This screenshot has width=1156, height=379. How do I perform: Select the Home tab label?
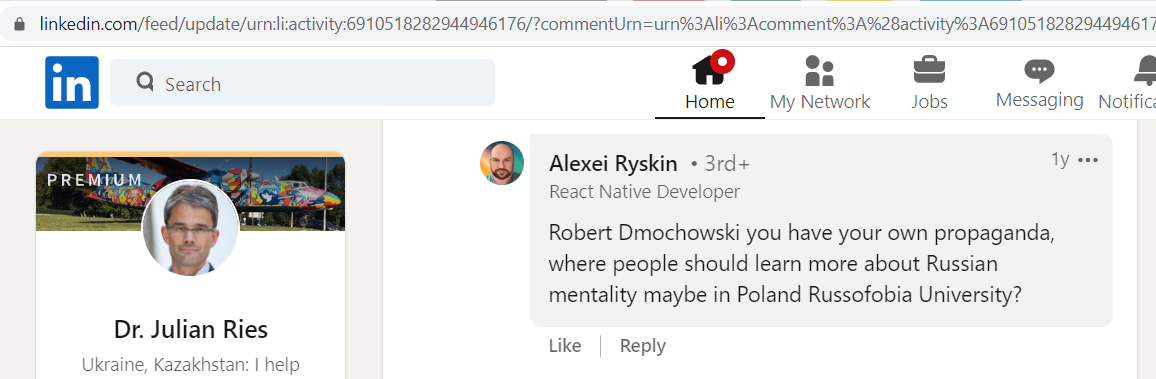pos(709,102)
